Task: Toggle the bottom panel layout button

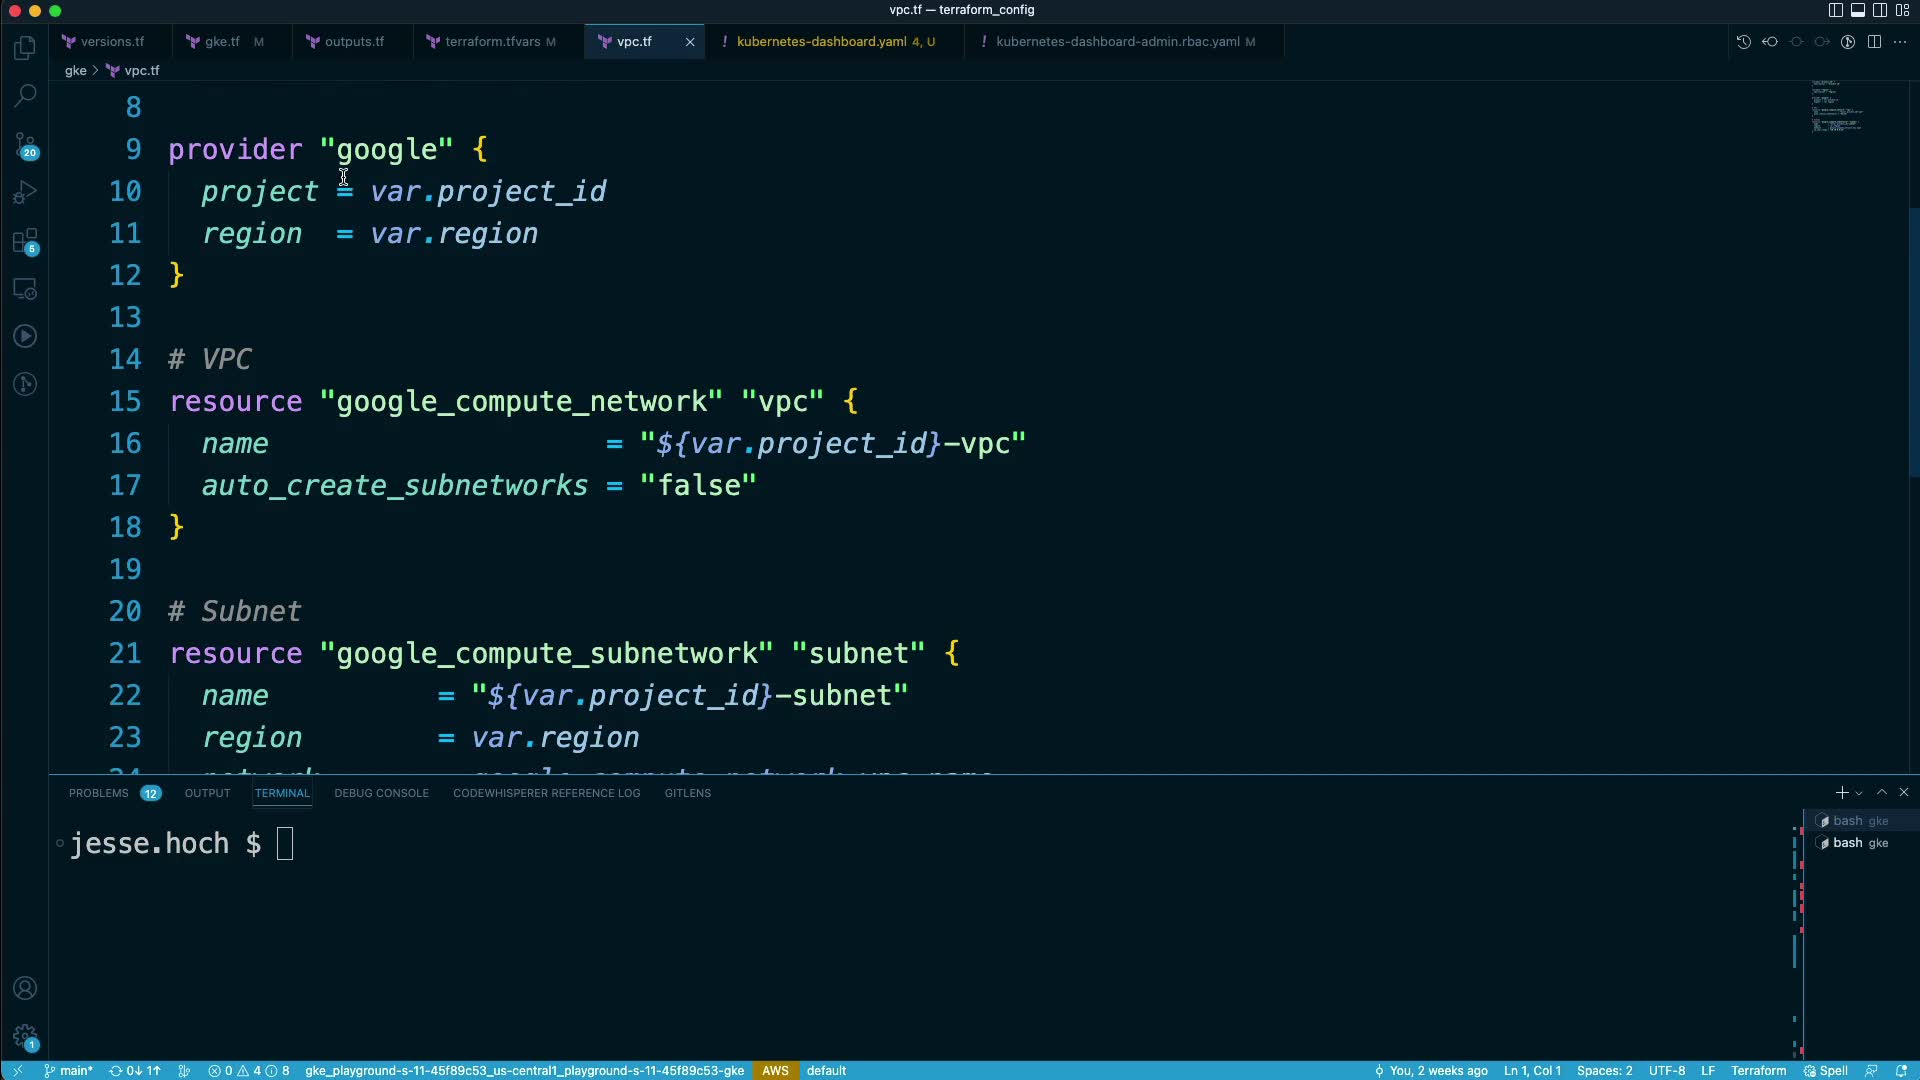Action: tap(1857, 10)
